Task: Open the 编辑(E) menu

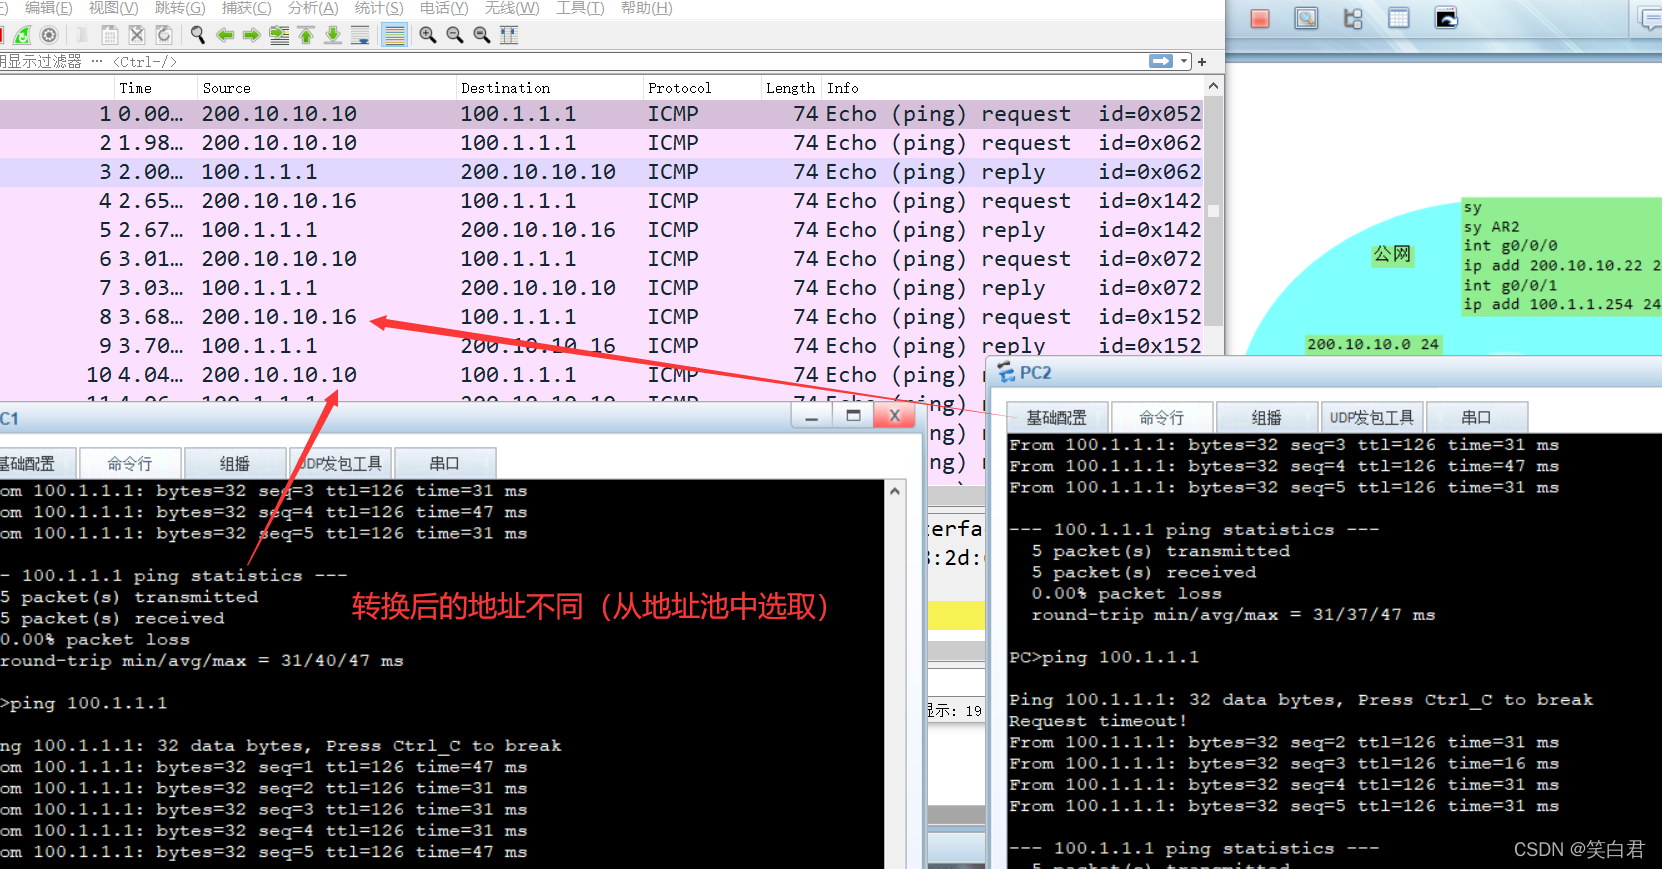Action: click(x=48, y=8)
